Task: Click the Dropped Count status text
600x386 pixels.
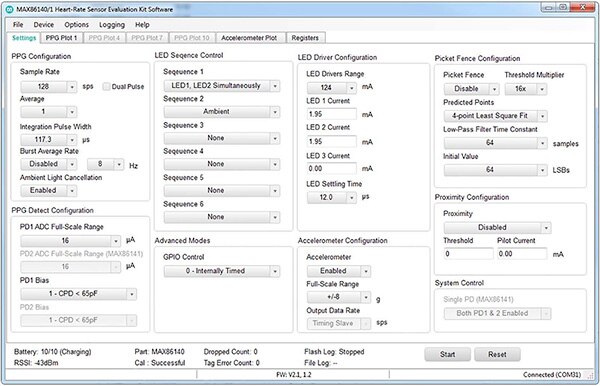Action: tap(230, 352)
